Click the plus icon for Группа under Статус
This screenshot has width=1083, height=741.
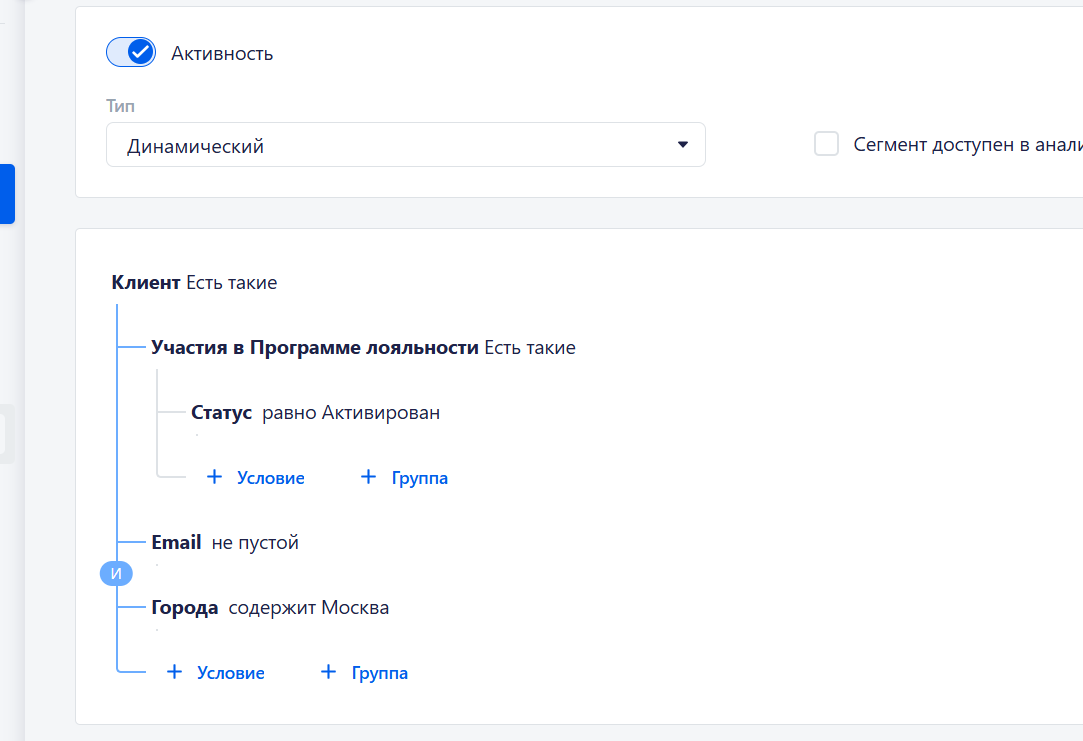tap(367, 478)
